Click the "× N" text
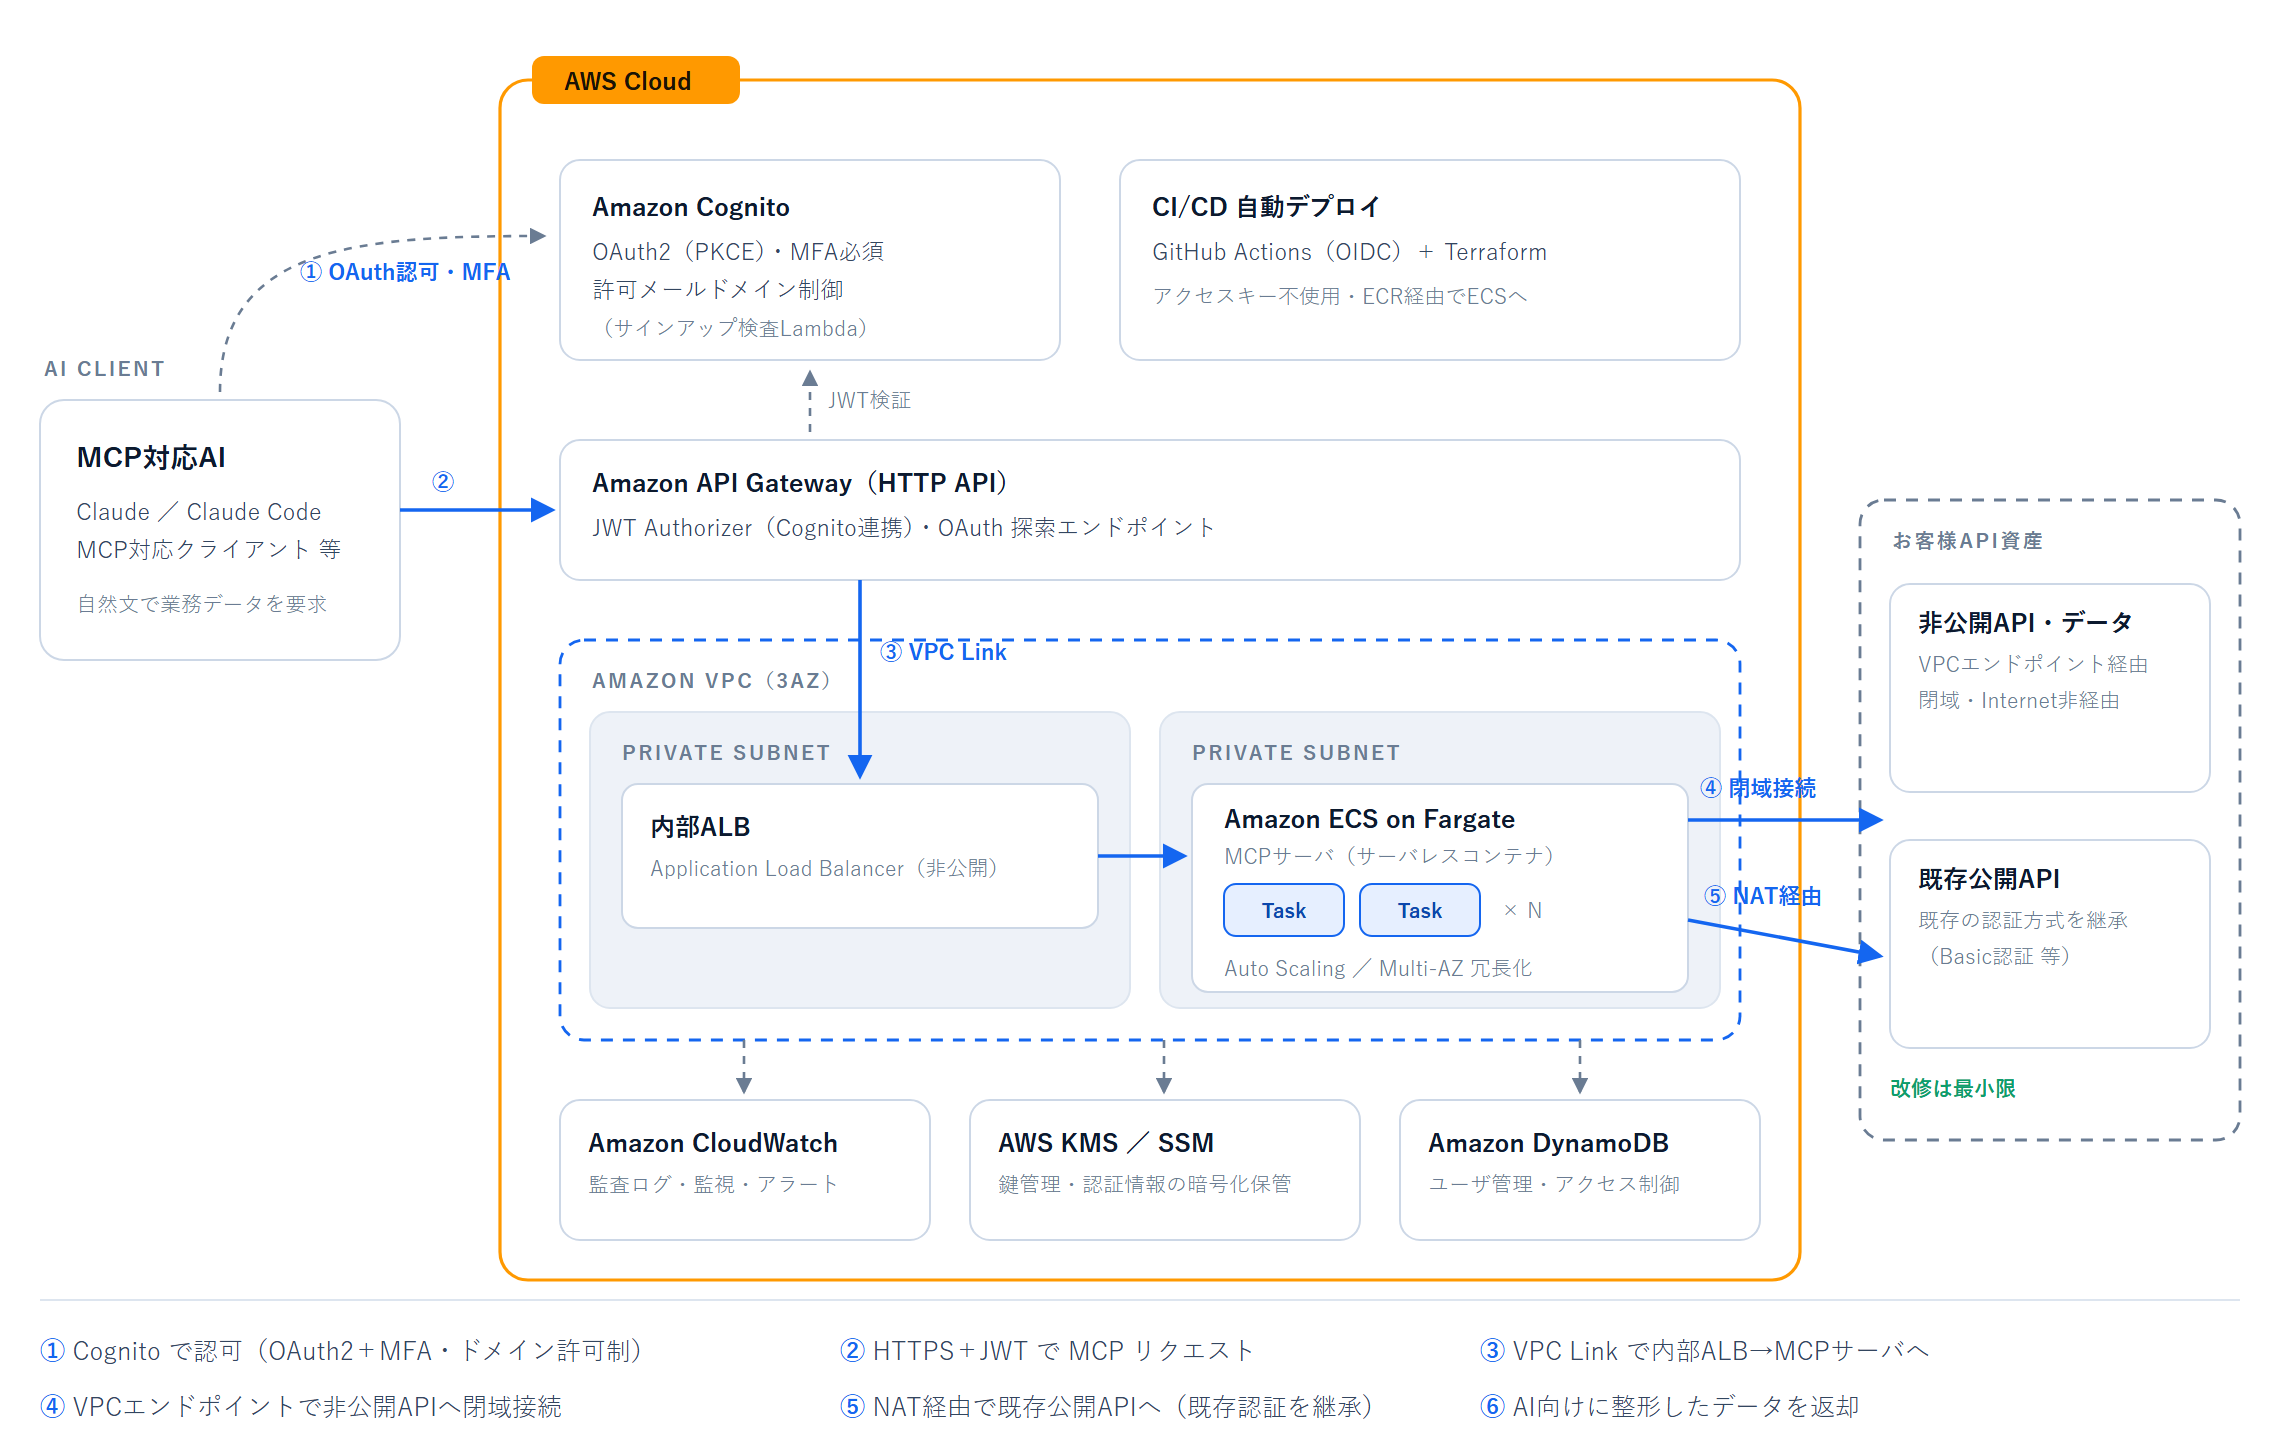2280x1440 pixels. tap(1523, 910)
